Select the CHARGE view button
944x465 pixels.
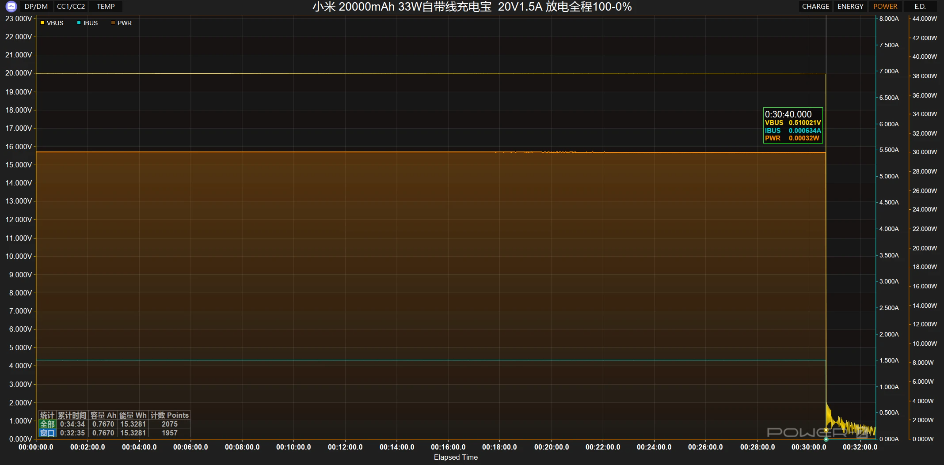coord(815,7)
